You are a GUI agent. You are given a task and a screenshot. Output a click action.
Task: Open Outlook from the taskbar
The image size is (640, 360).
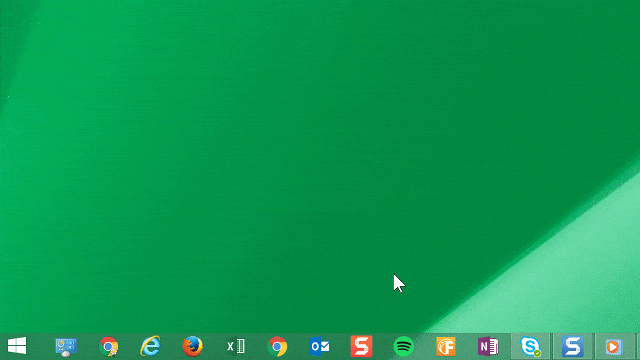tap(319, 347)
